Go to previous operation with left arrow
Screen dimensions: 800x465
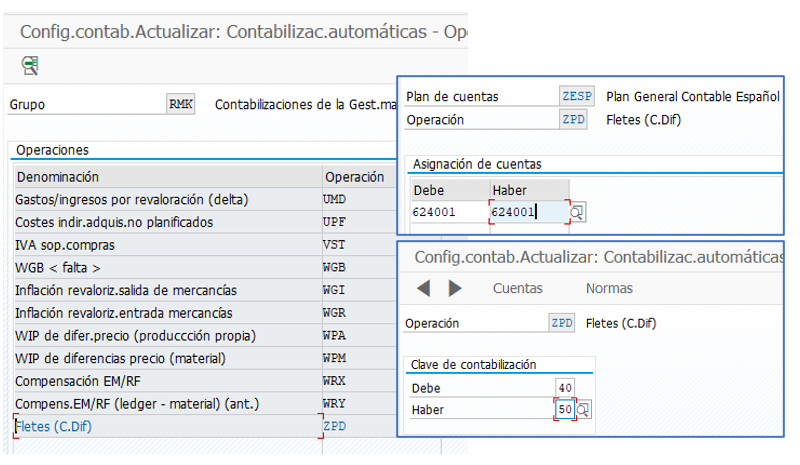(x=423, y=288)
